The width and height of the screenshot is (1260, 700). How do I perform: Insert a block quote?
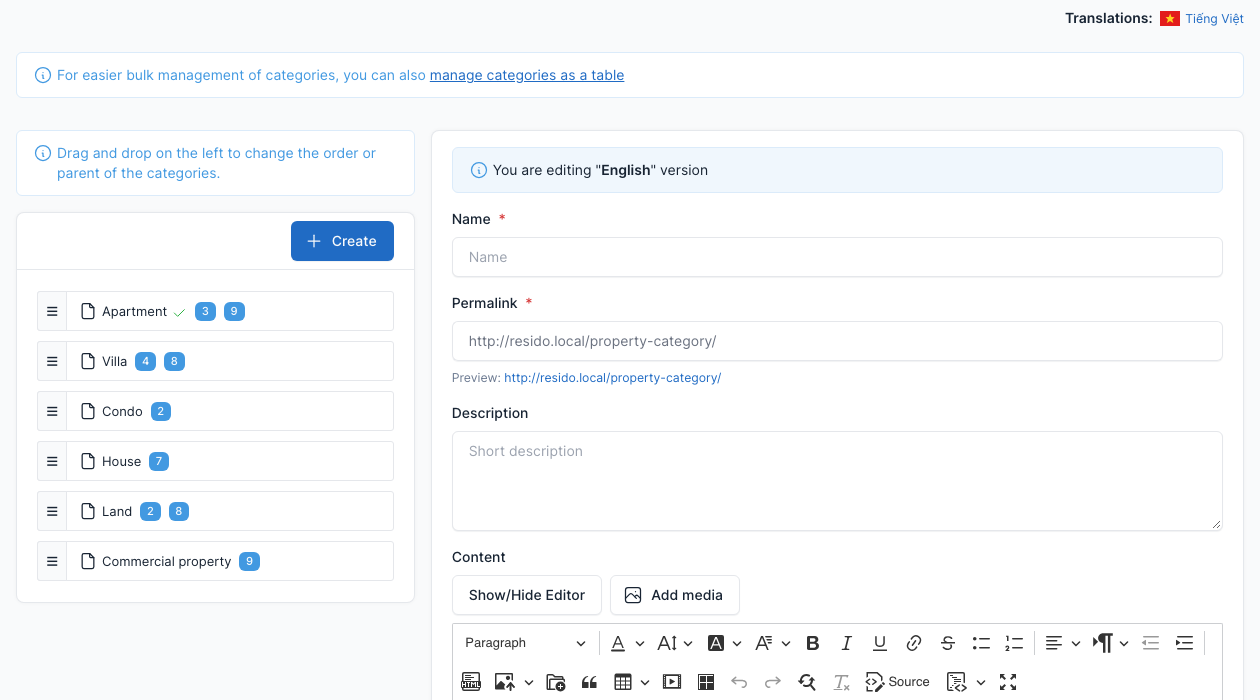589,682
